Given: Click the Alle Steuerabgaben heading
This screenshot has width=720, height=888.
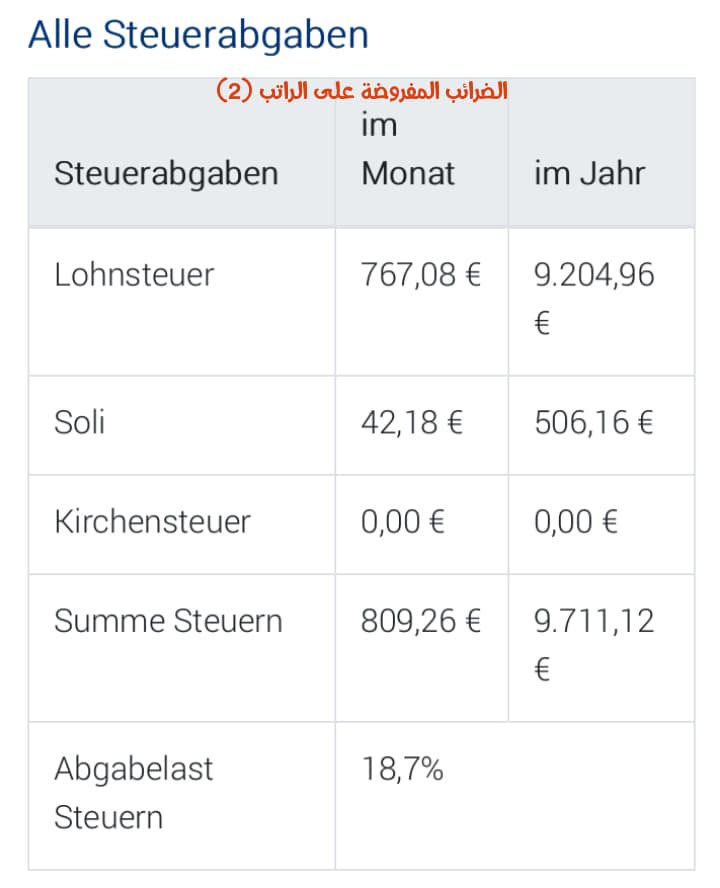Looking at the screenshot, I should point(198,35).
